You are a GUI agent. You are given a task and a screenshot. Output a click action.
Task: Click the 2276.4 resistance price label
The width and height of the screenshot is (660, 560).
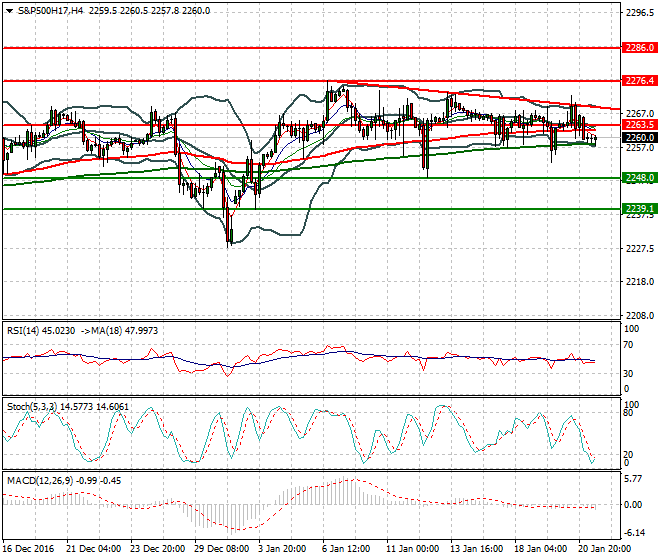click(x=639, y=80)
